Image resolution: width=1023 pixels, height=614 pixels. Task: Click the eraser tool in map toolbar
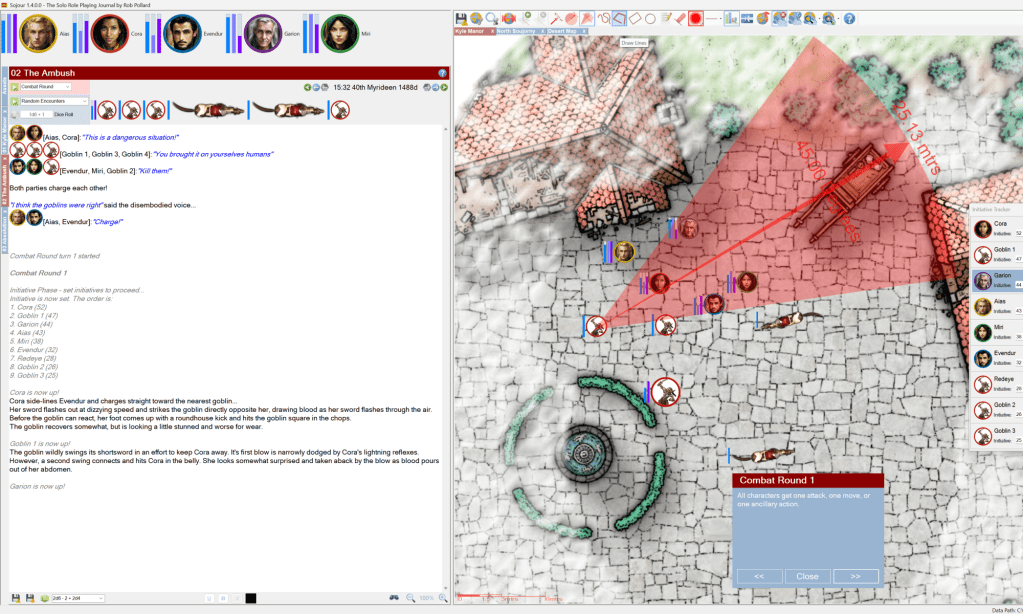[680, 18]
